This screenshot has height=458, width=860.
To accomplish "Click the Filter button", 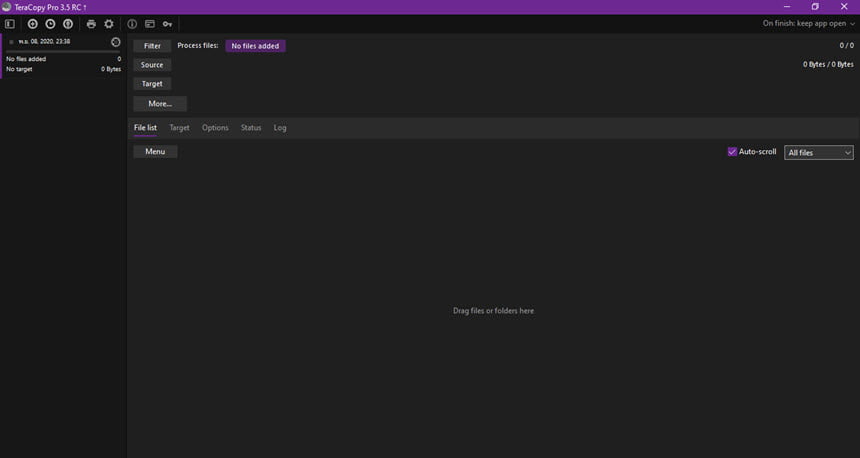I will [152, 46].
